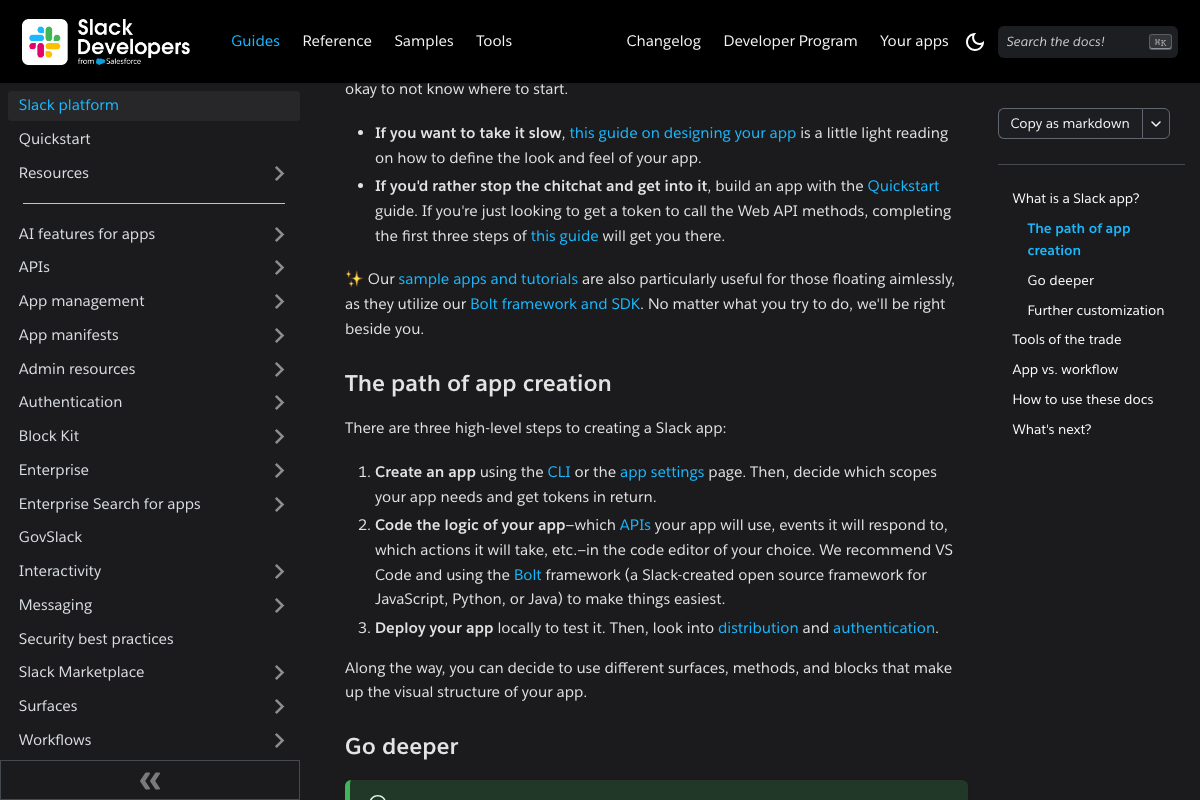1200x800 pixels.
Task: Expand Block Kit chevron
Action: coord(279,436)
